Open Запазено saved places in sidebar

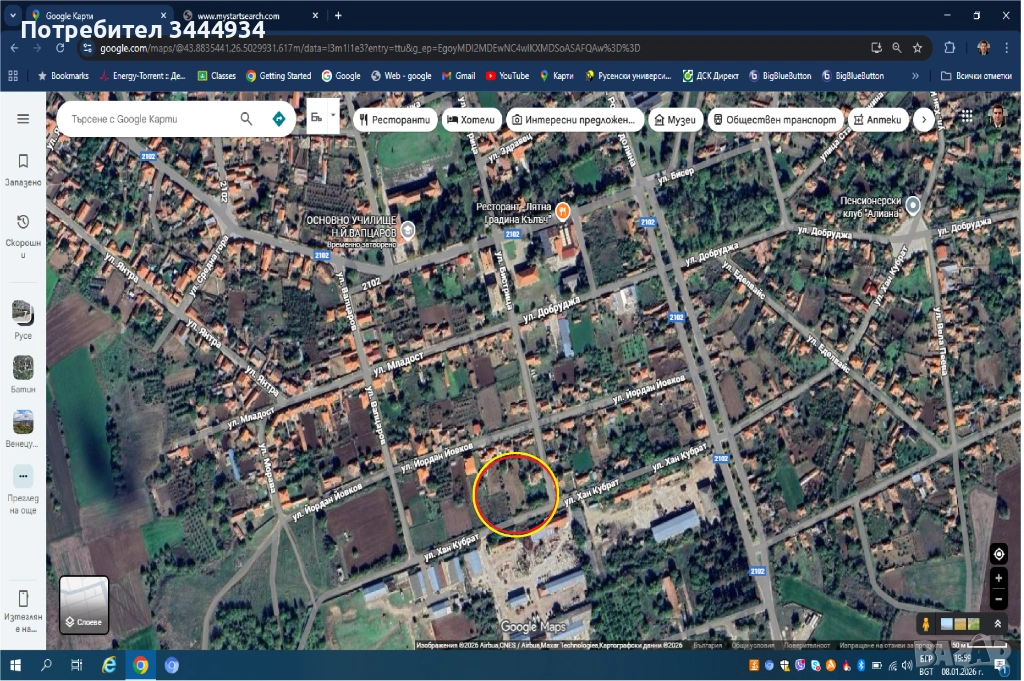click(x=23, y=170)
